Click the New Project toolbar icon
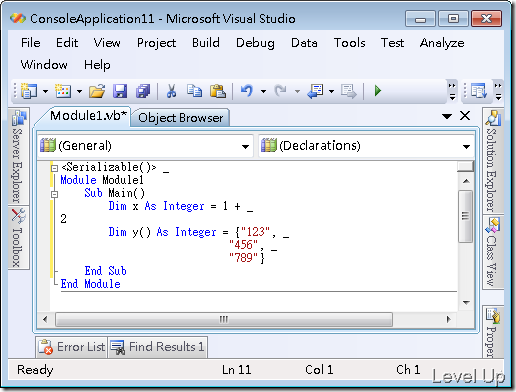 coord(29,91)
